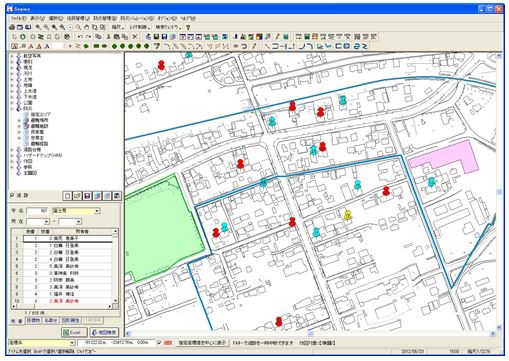The height and width of the screenshot is (361, 509).
Task: Collapse the 防災 tree node
Action: coord(12,109)
